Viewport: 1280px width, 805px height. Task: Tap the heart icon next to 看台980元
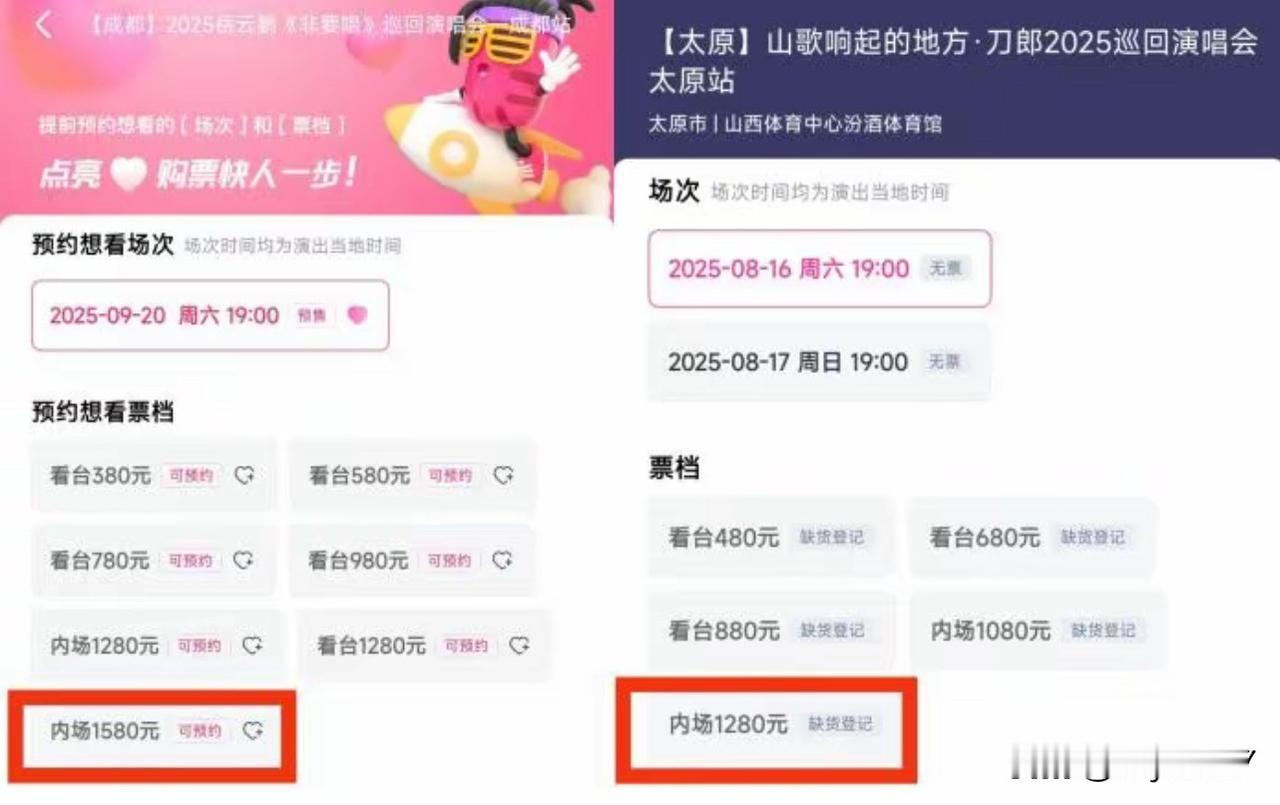tap(503, 561)
